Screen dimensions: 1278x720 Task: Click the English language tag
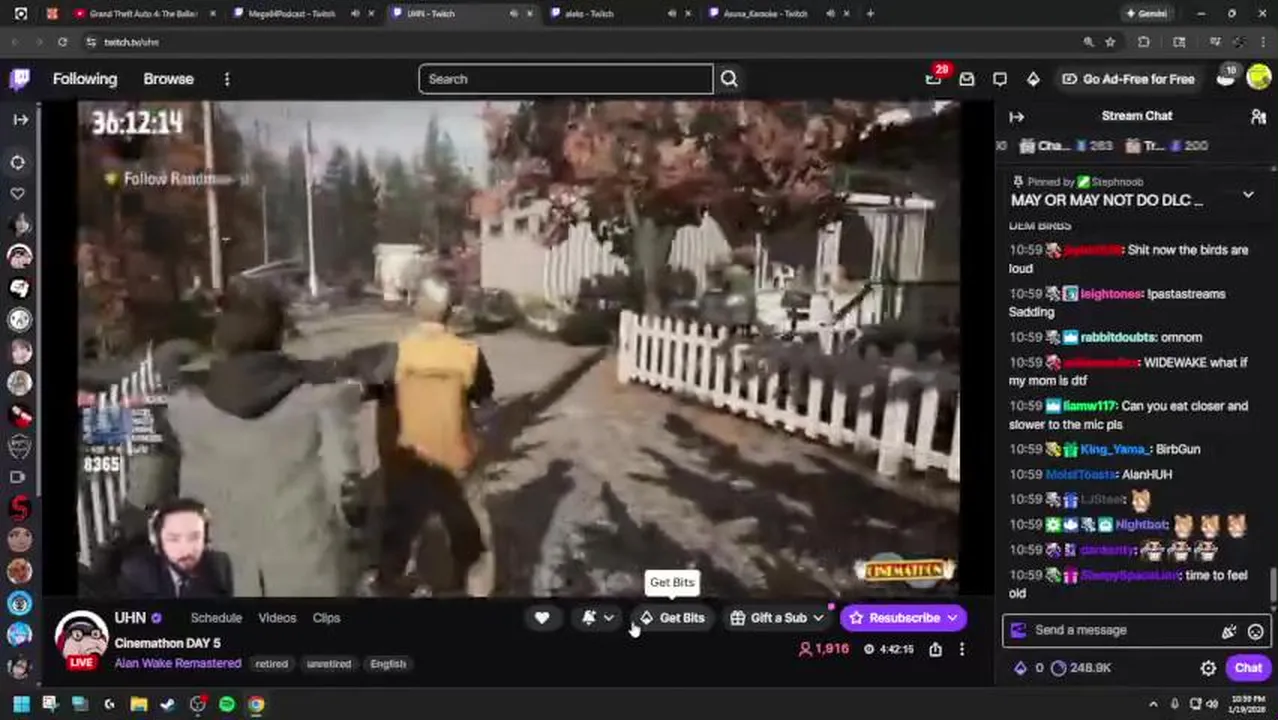tap(388, 664)
